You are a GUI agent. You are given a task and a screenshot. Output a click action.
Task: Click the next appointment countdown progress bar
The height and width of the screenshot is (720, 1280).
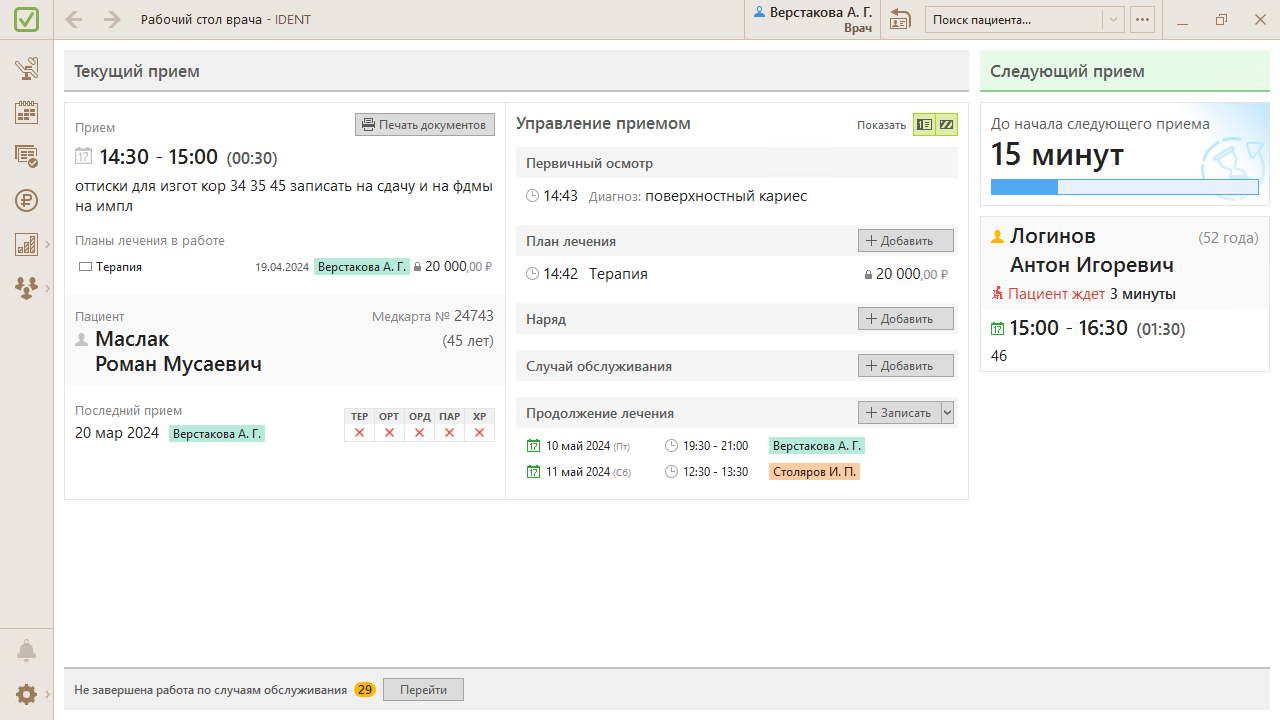tap(1124, 187)
